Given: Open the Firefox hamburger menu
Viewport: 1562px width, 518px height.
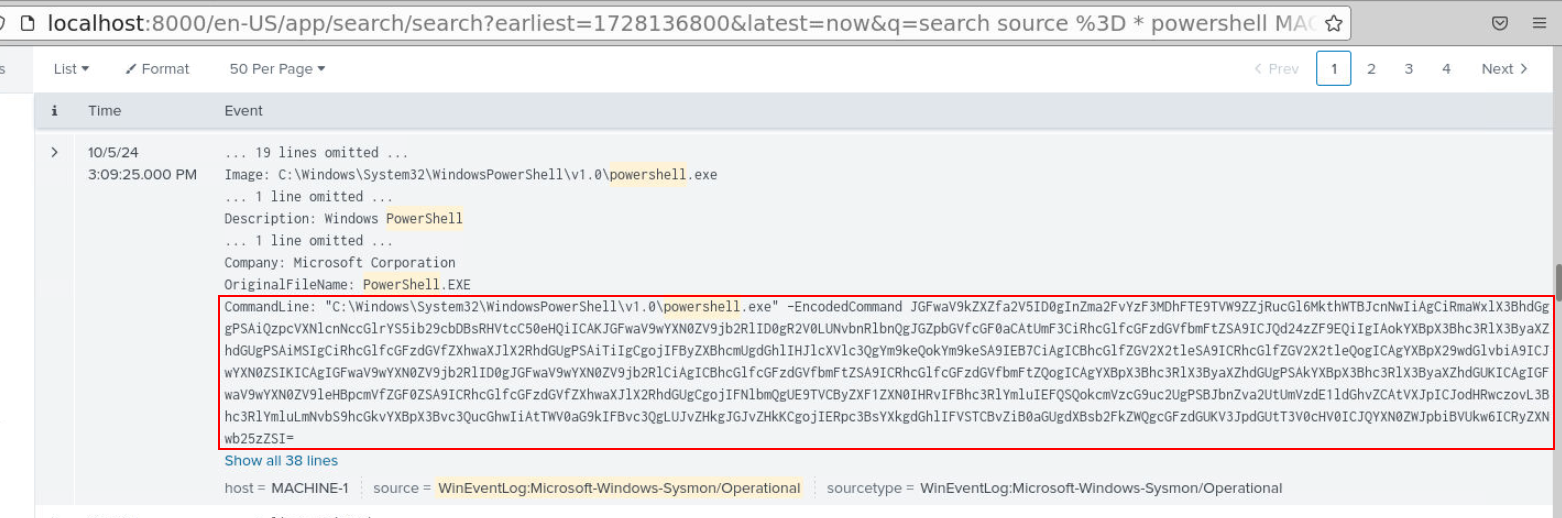Looking at the screenshot, I should [x=1539, y=23].
